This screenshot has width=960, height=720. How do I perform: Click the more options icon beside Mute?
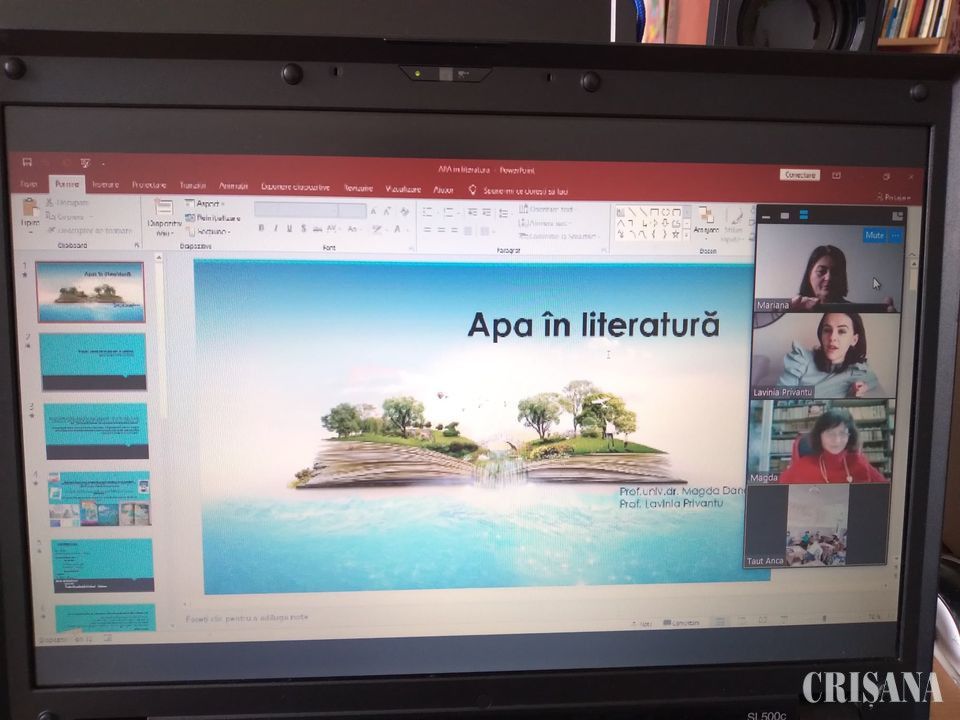point(895,235)
